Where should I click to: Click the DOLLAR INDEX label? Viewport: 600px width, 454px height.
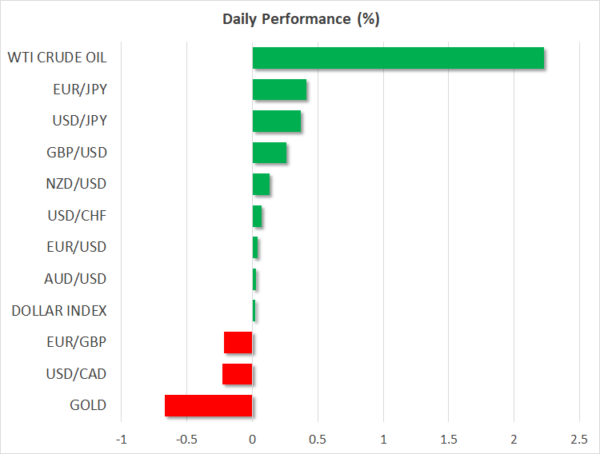59,311
